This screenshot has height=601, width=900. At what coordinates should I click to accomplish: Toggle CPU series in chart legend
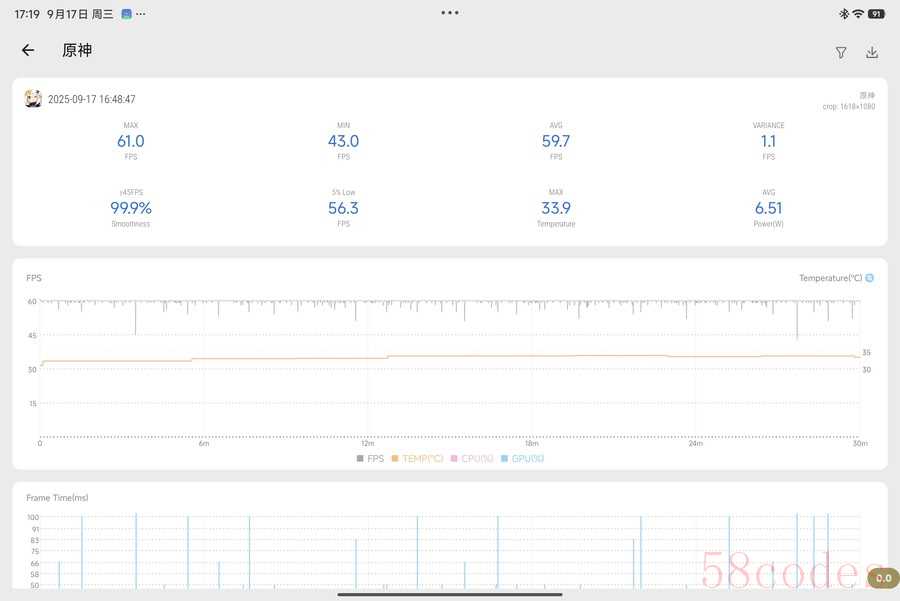pos(472,459)
